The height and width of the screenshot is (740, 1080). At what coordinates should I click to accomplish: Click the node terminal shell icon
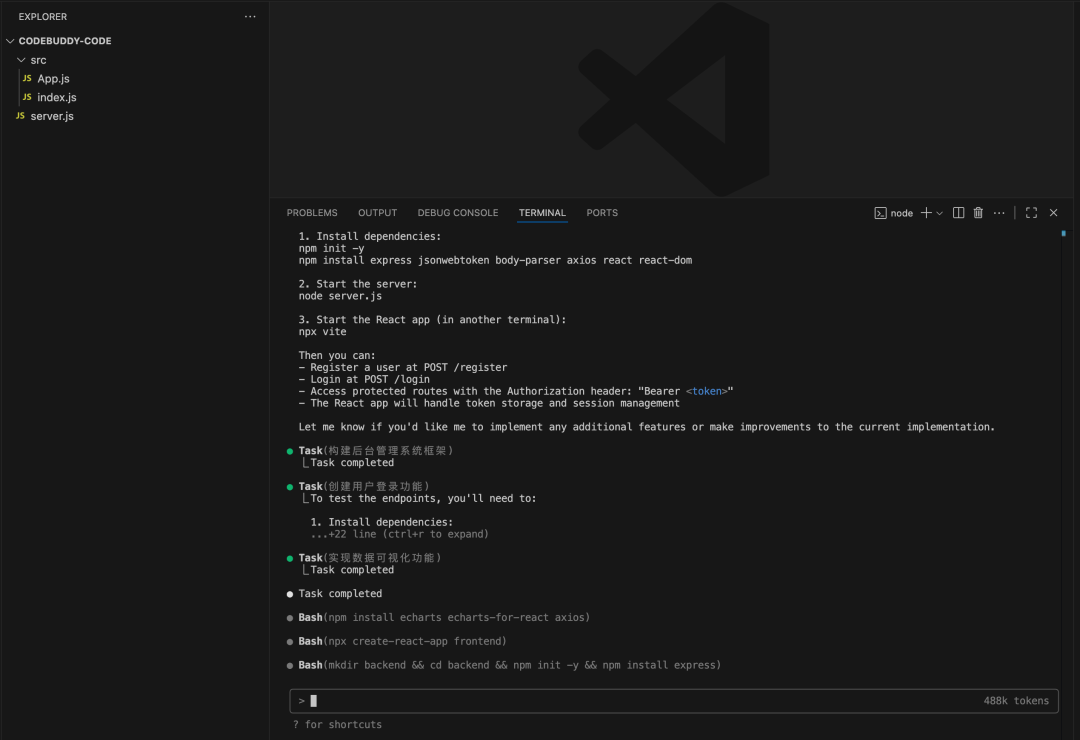coord(880,213)
